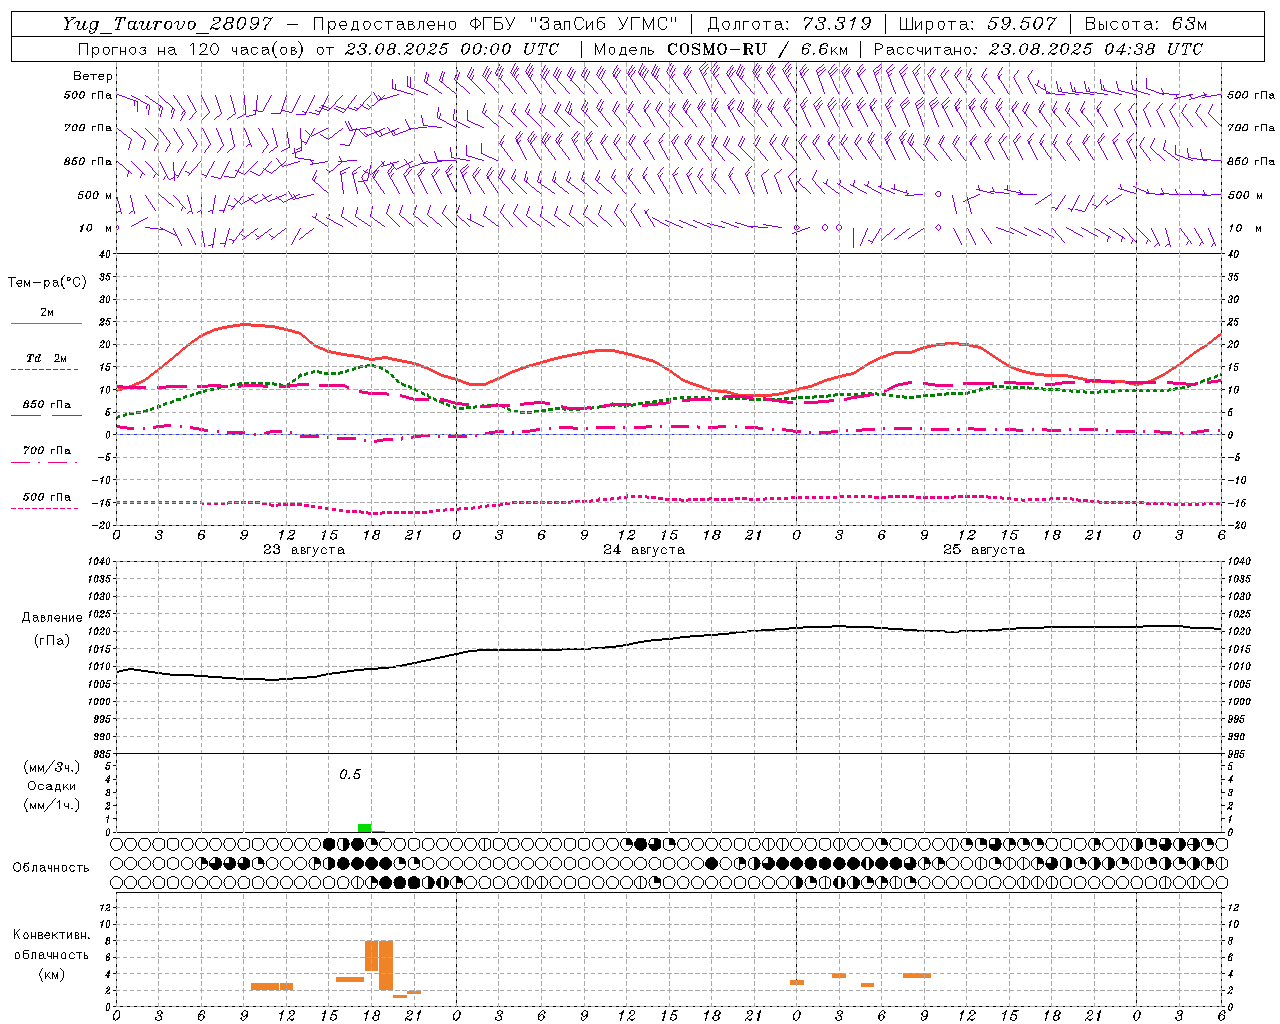The width and height of the screenshot is (1280, 1024).
Task: Click the Ветер panel label
Action: (x=93, y=76)
